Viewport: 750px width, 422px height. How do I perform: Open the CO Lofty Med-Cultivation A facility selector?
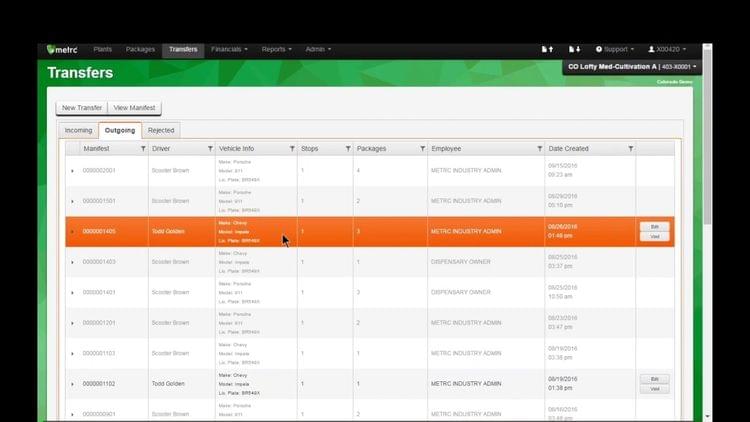(x=632, y=67)
